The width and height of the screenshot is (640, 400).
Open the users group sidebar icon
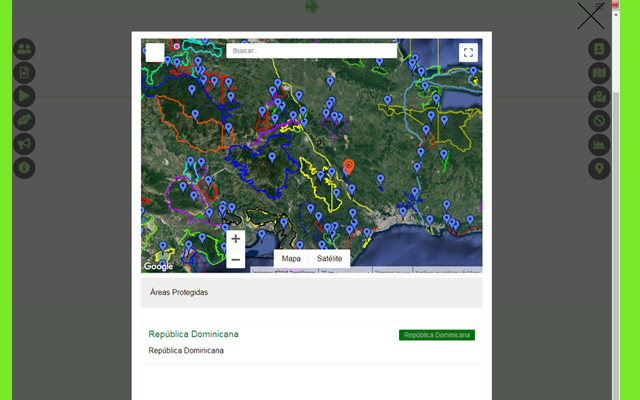[x=25, y=48]
